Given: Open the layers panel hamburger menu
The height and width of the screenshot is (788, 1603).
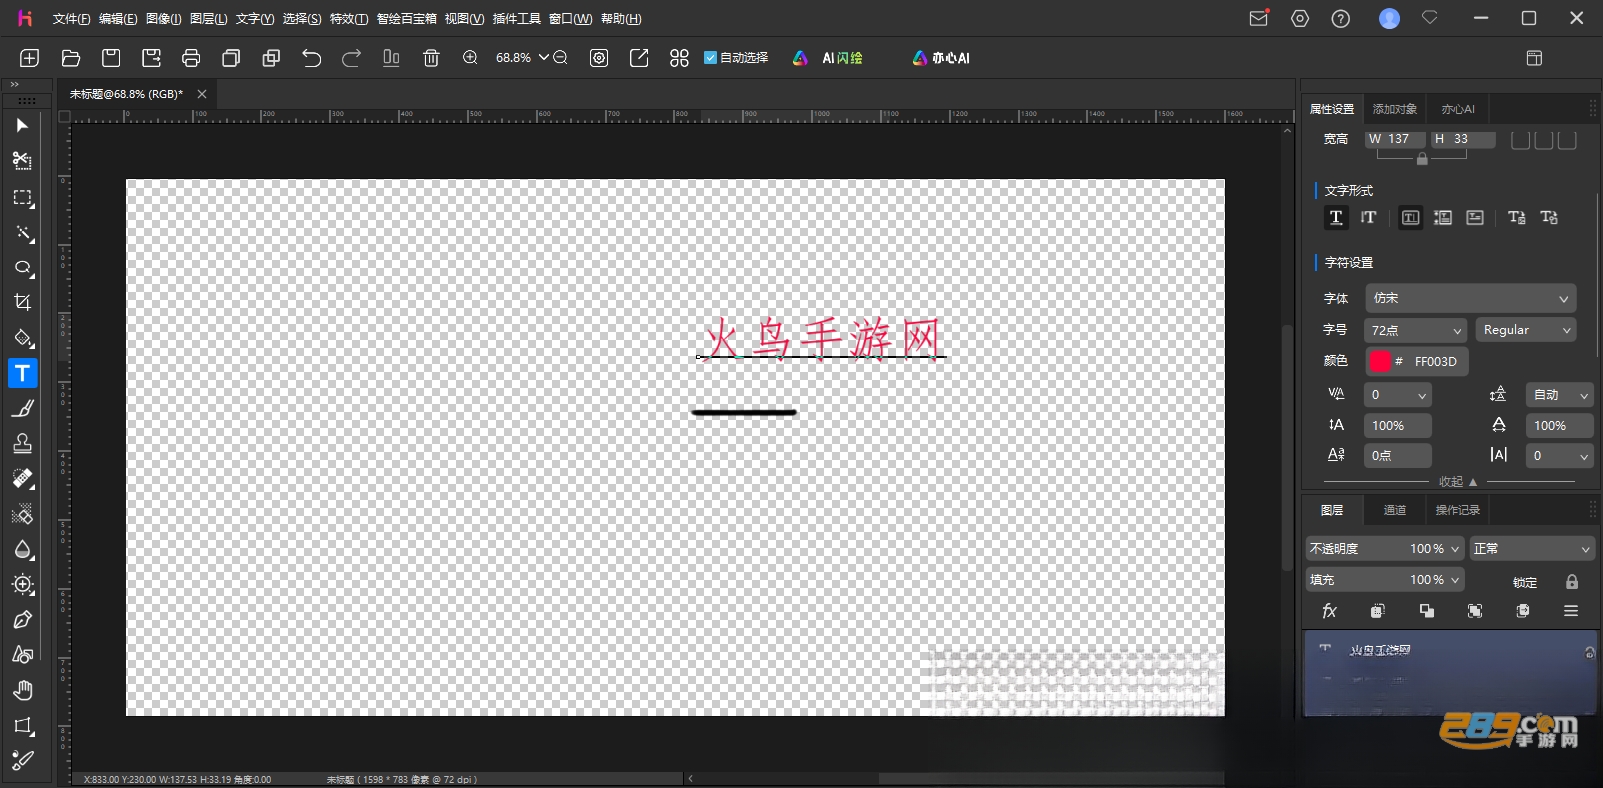Looking at the screenshot, I should click(x=1571, y=611).
